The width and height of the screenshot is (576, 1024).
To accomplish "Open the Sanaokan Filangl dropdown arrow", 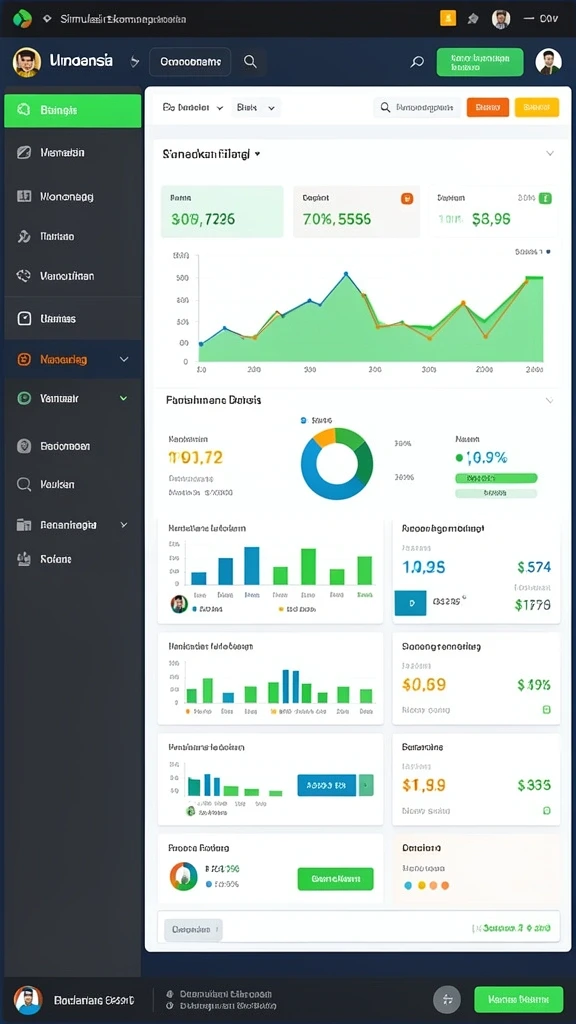I will click(x=257, y=154).
